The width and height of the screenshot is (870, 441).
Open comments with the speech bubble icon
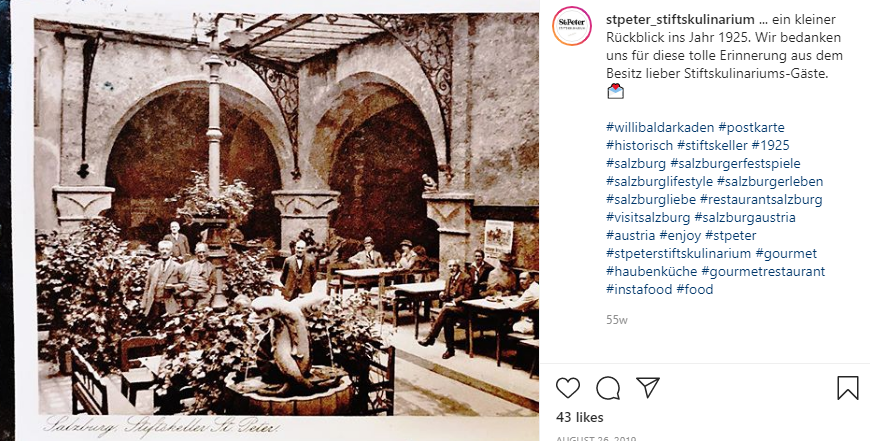coord(608,388)
